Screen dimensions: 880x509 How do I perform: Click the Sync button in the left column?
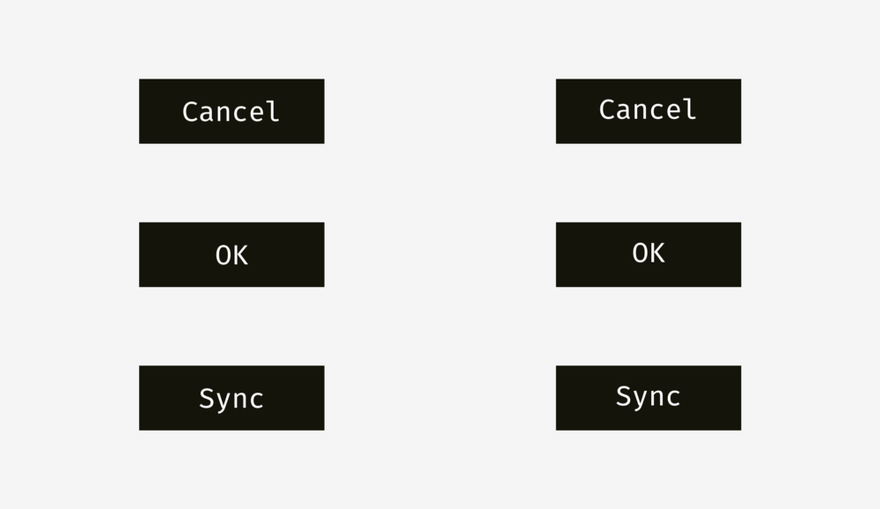click(x=232, y=398)
